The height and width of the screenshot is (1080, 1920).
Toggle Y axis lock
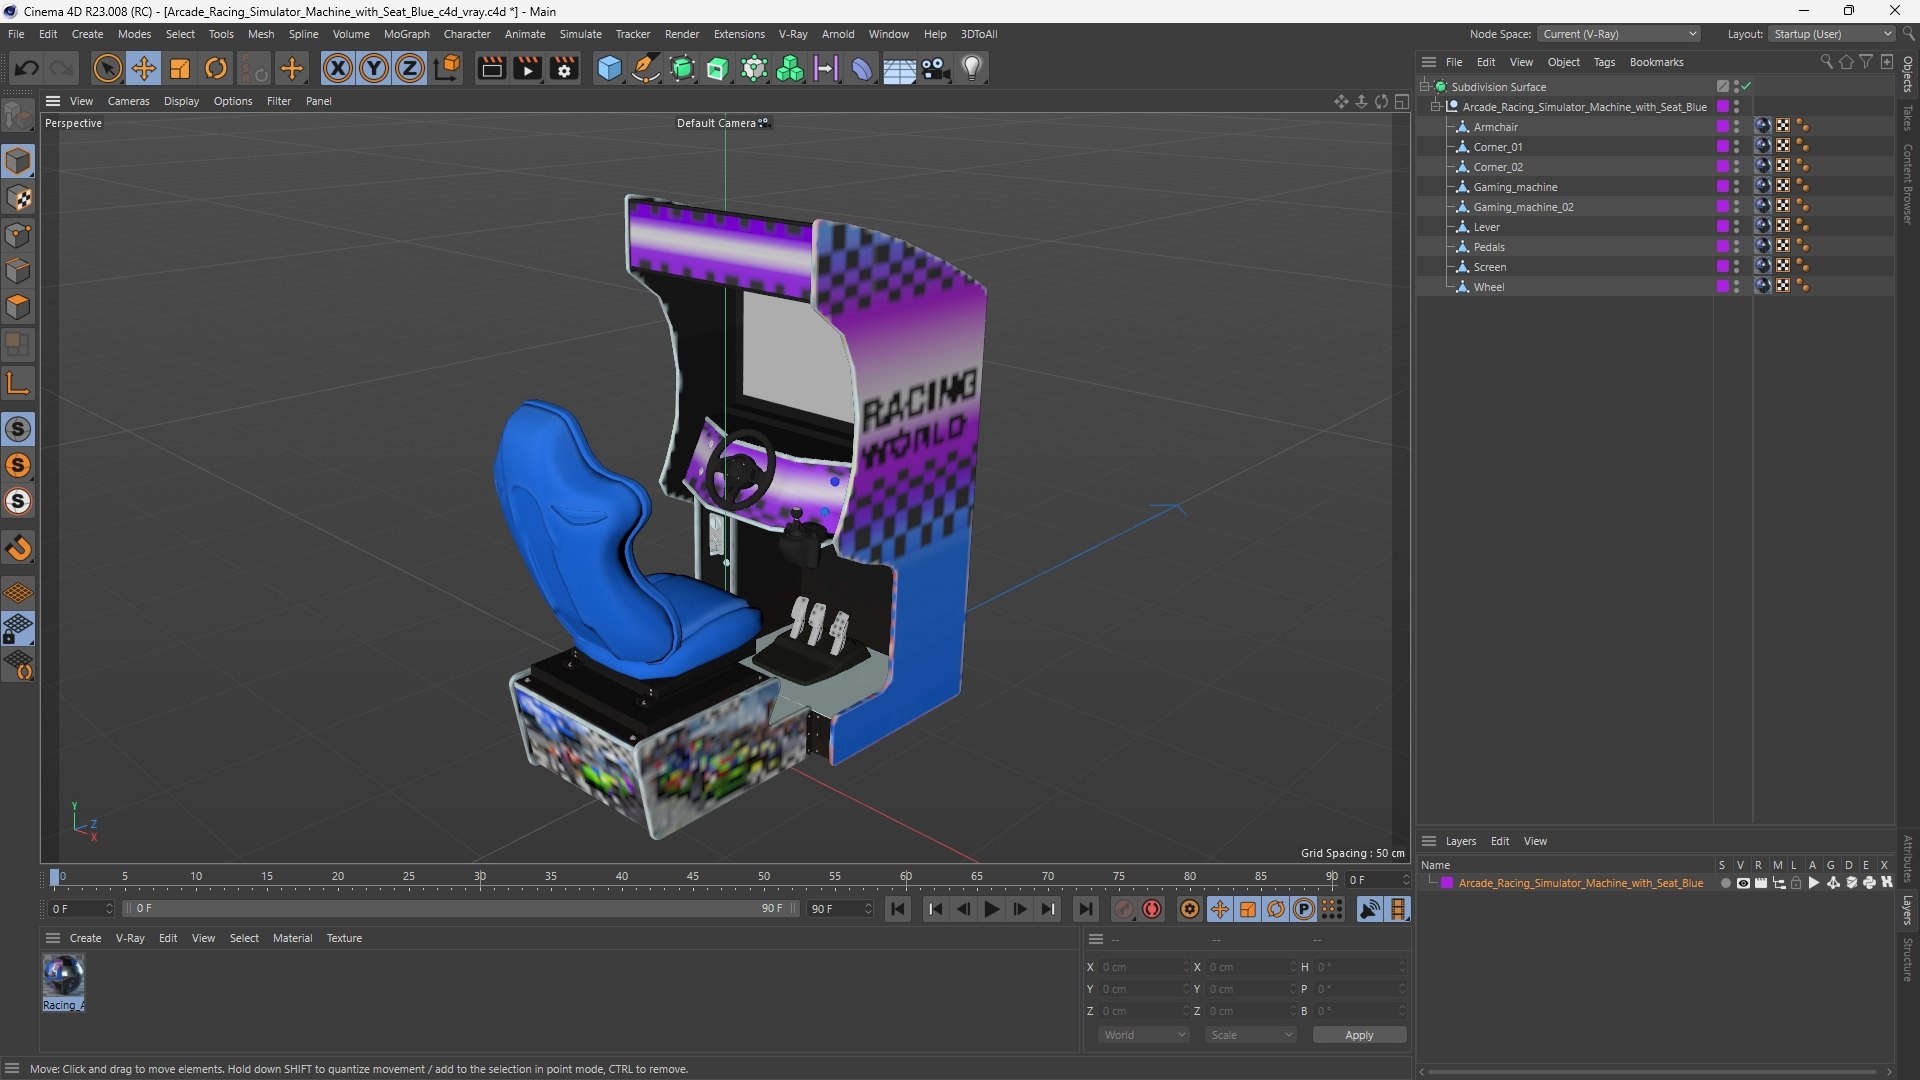(374, 68)
